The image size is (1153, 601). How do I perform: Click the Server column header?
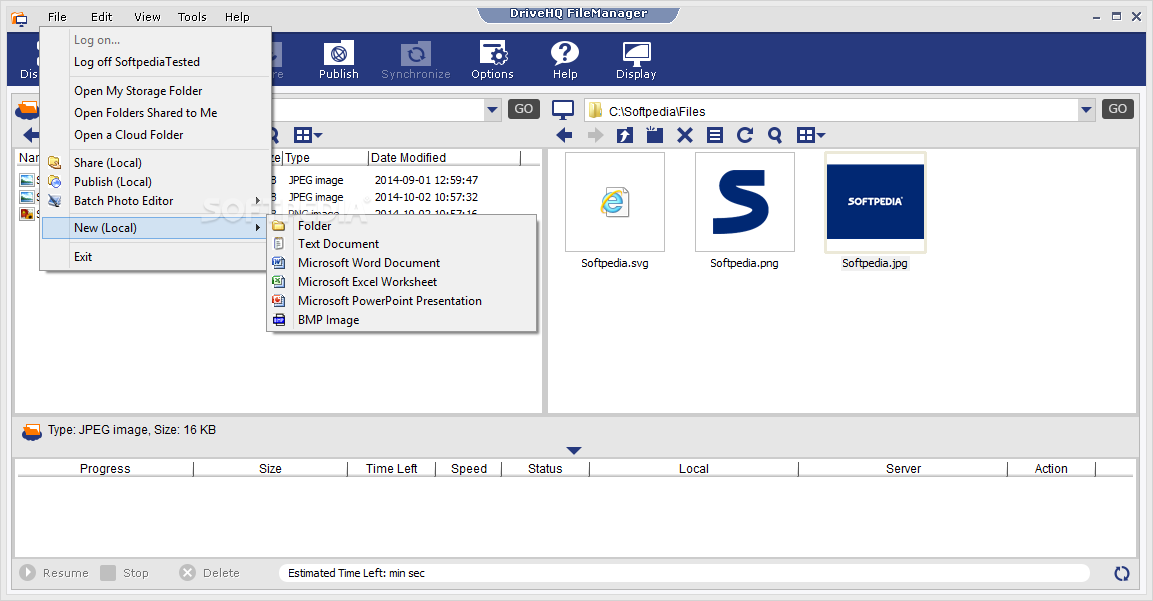[903, 469]
